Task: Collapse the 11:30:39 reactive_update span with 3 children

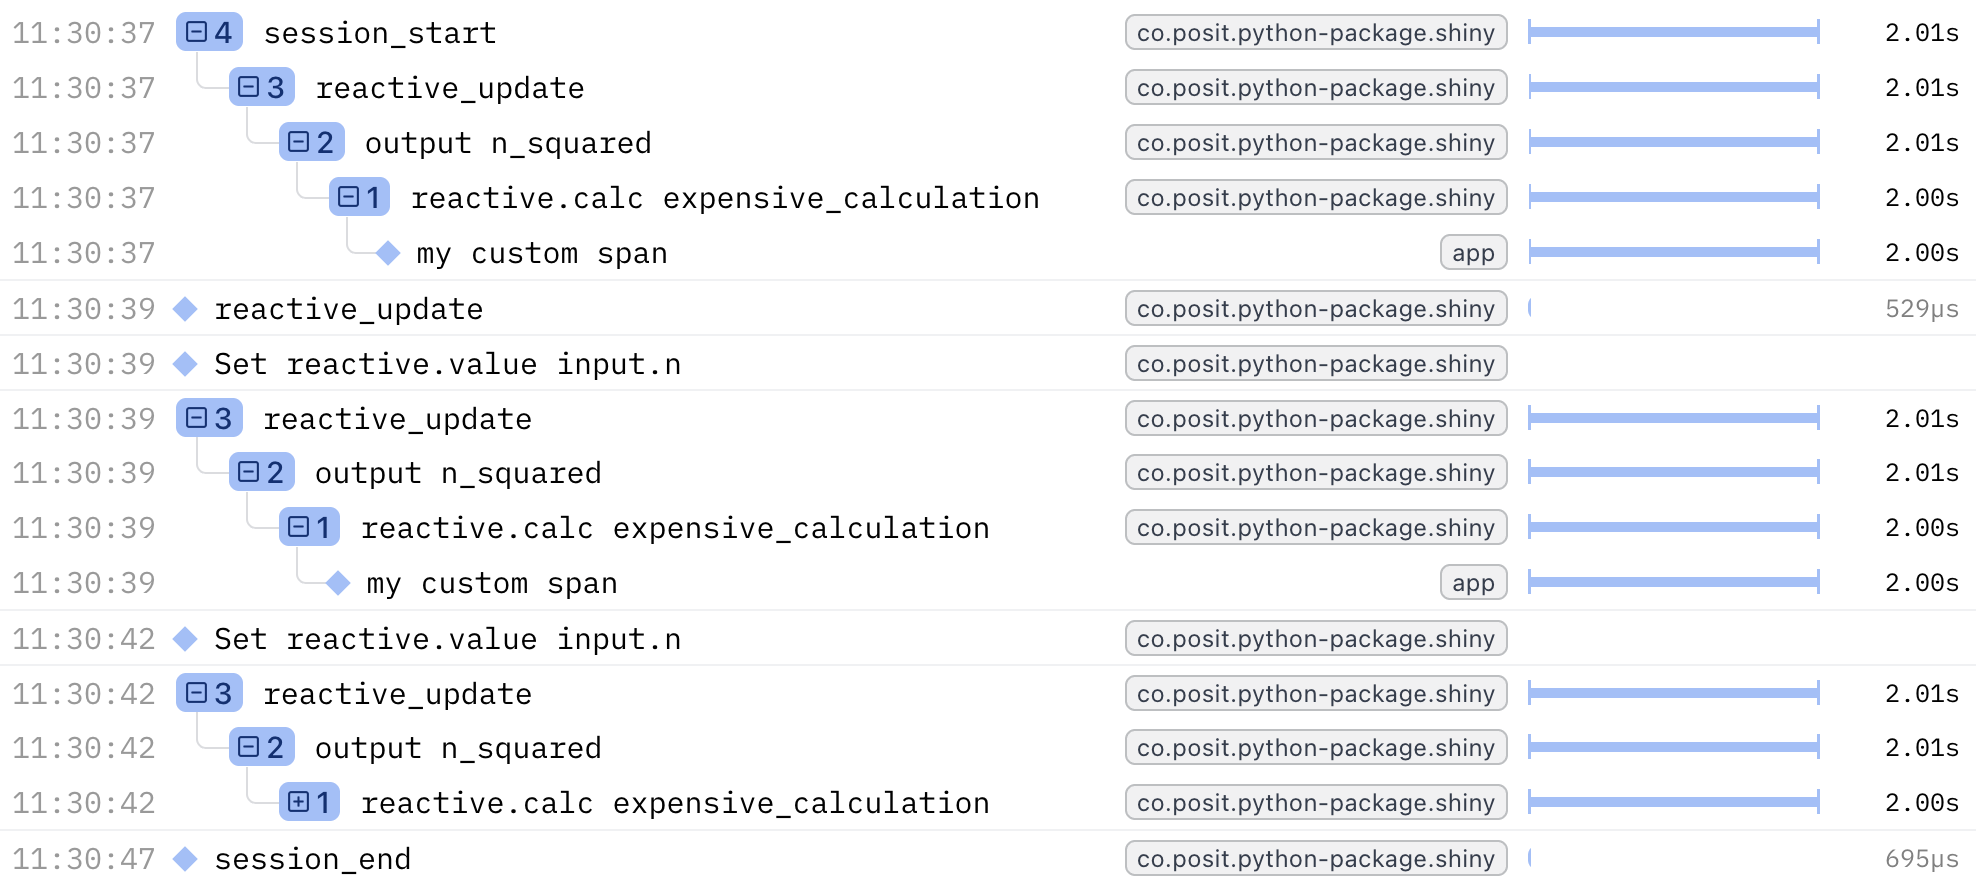Action: (198, 419)
